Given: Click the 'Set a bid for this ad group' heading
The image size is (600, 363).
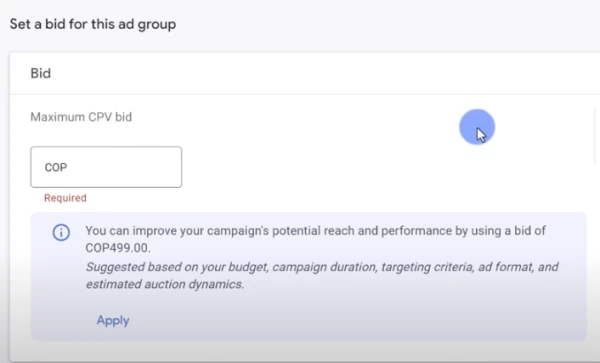Looking at the screenshot, I should click(x=93, y=24).
